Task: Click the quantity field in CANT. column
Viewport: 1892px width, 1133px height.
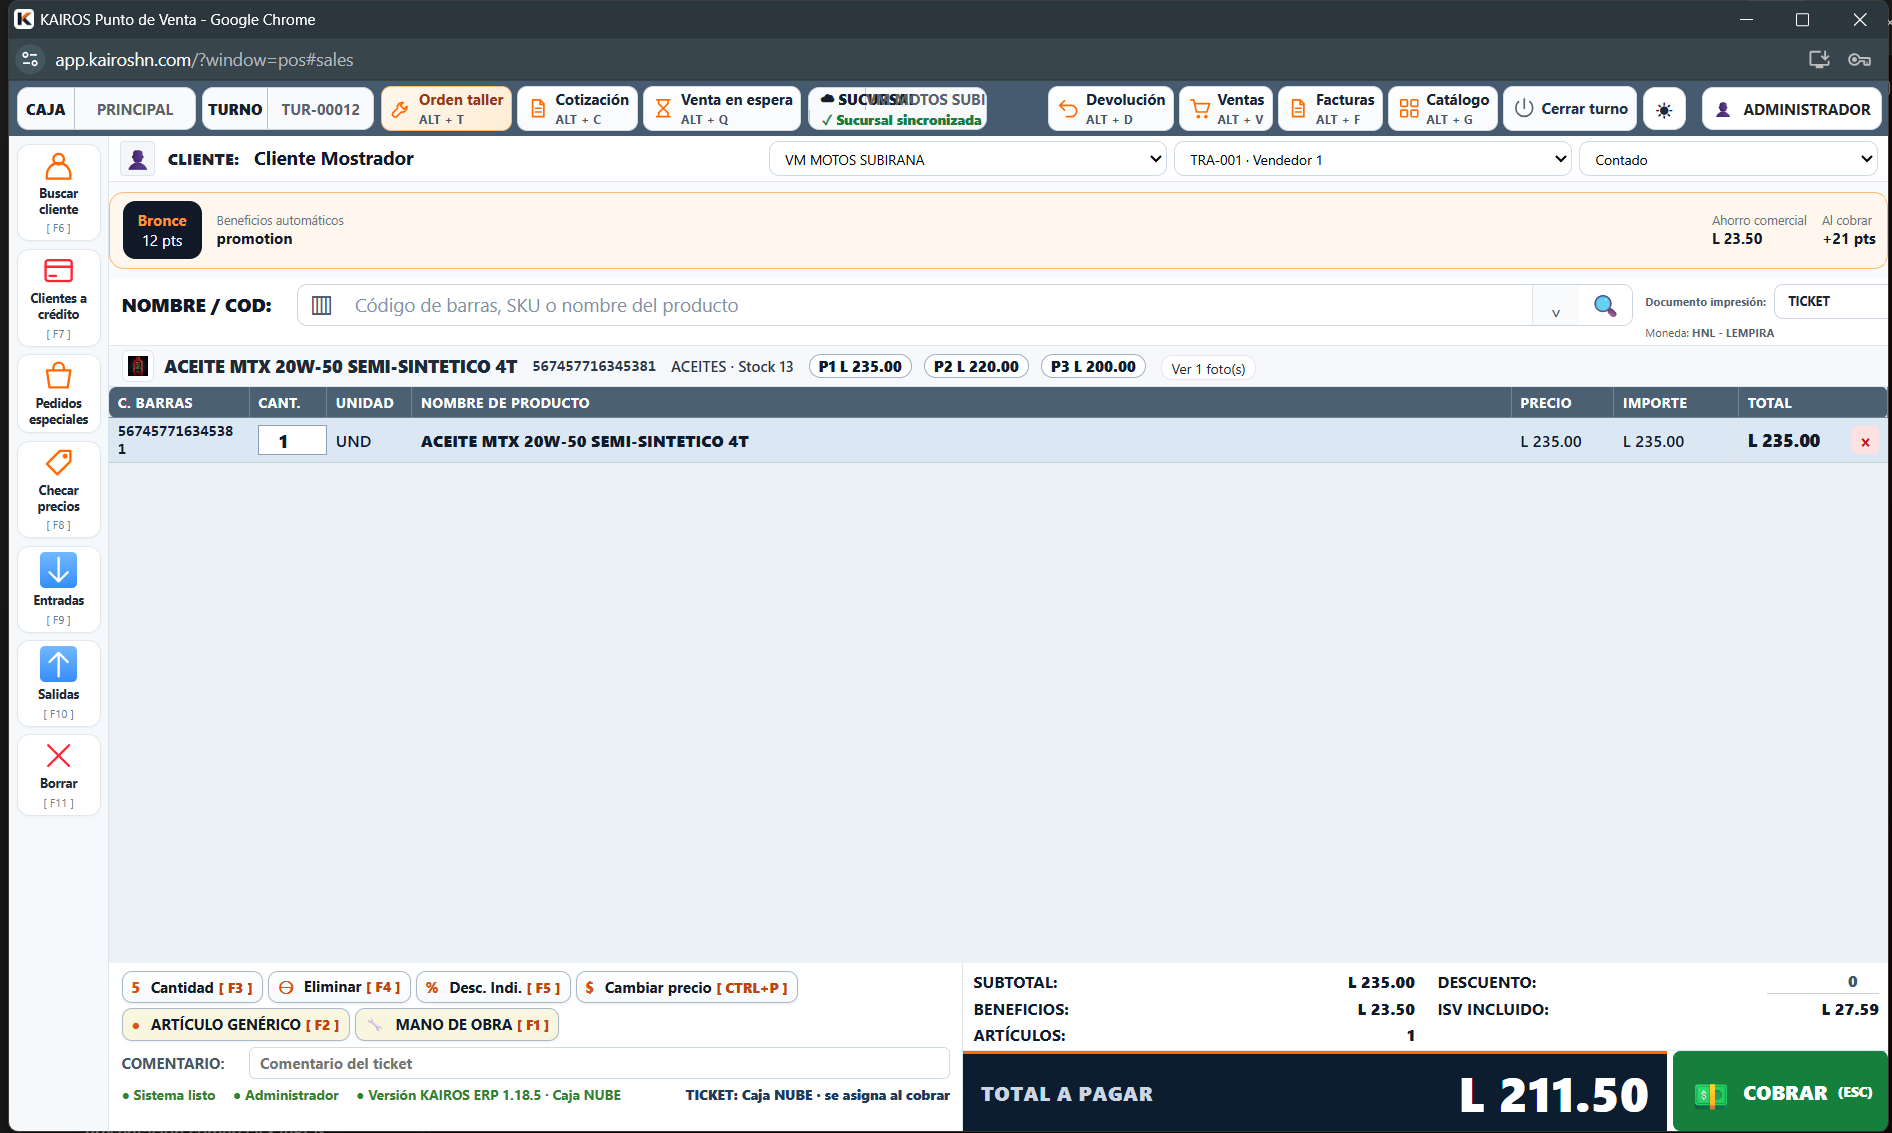Action: point(292,441)
